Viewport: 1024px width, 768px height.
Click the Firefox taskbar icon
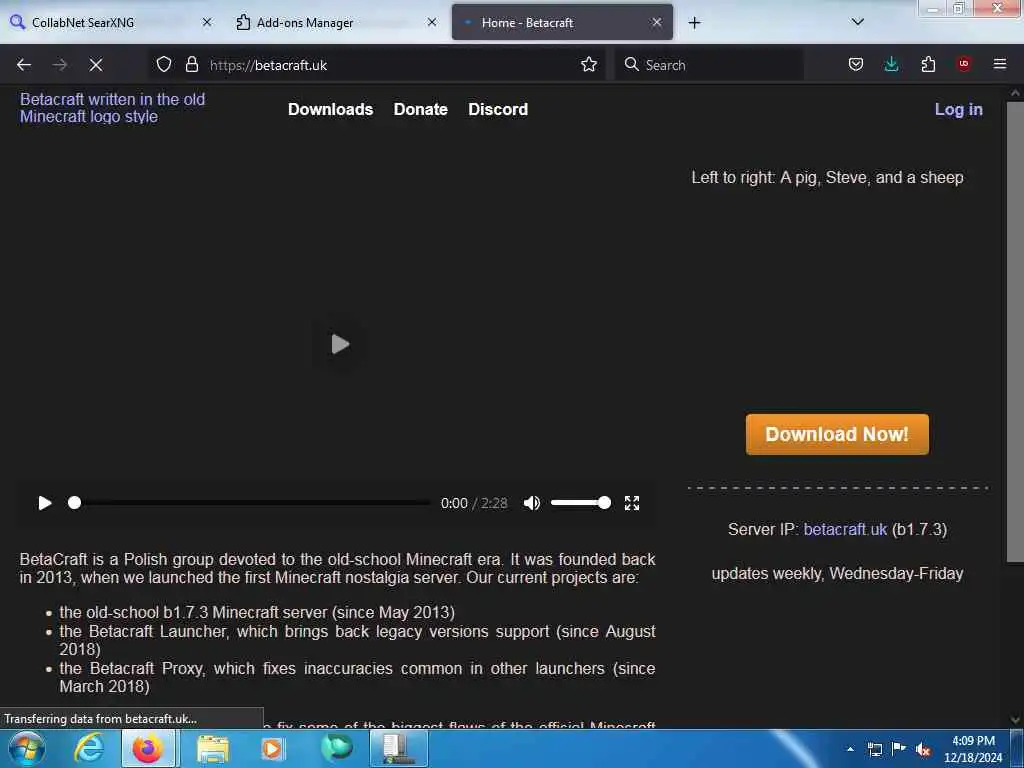coord(148,748)
